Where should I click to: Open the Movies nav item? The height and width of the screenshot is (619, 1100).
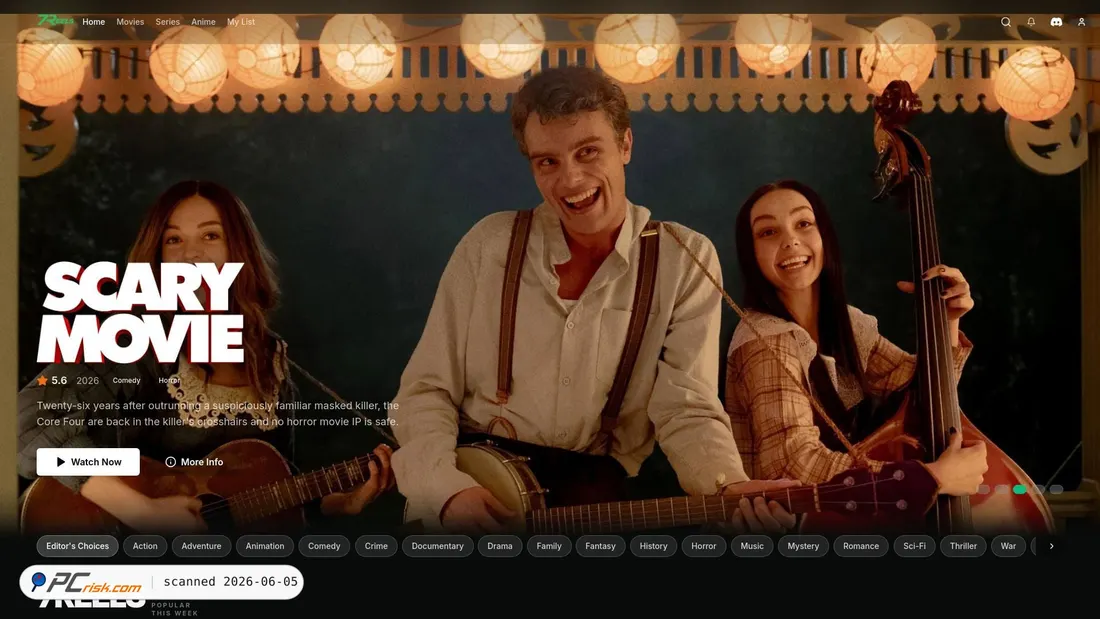coord(130,22)
